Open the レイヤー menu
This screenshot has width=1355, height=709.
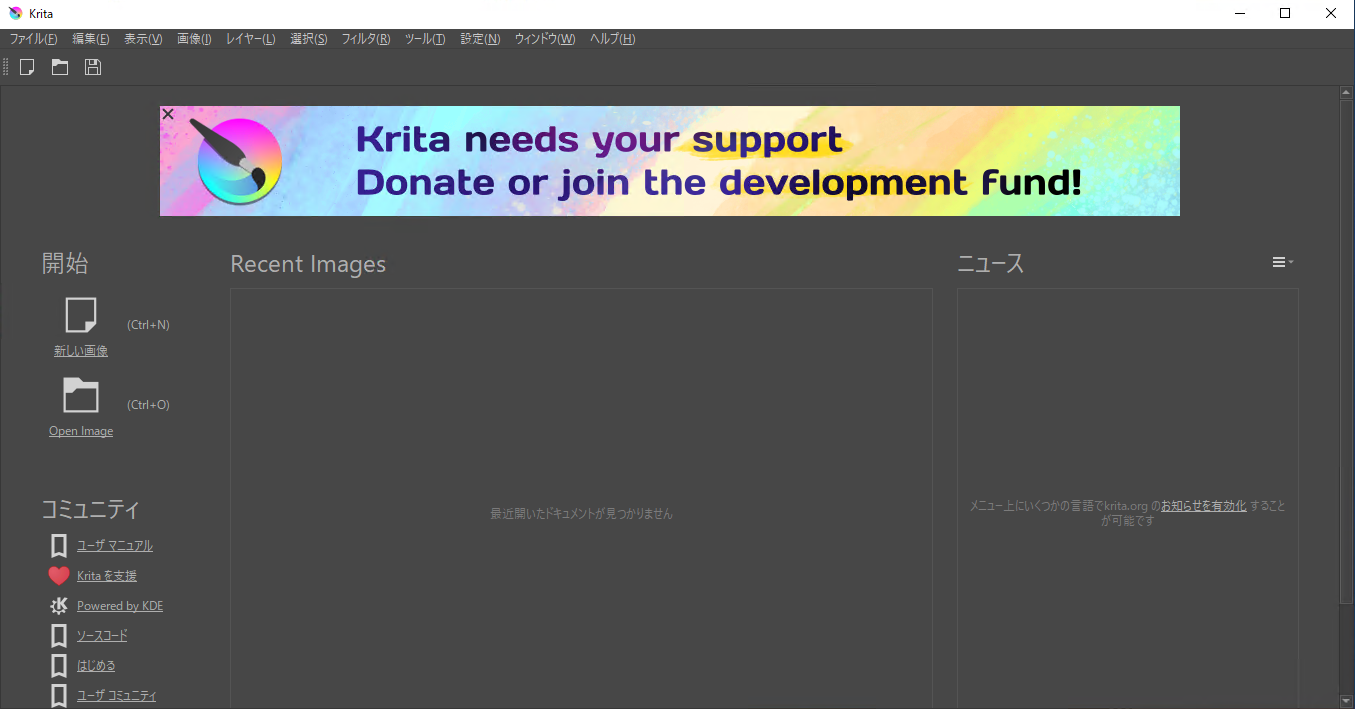tap(249, 39)
